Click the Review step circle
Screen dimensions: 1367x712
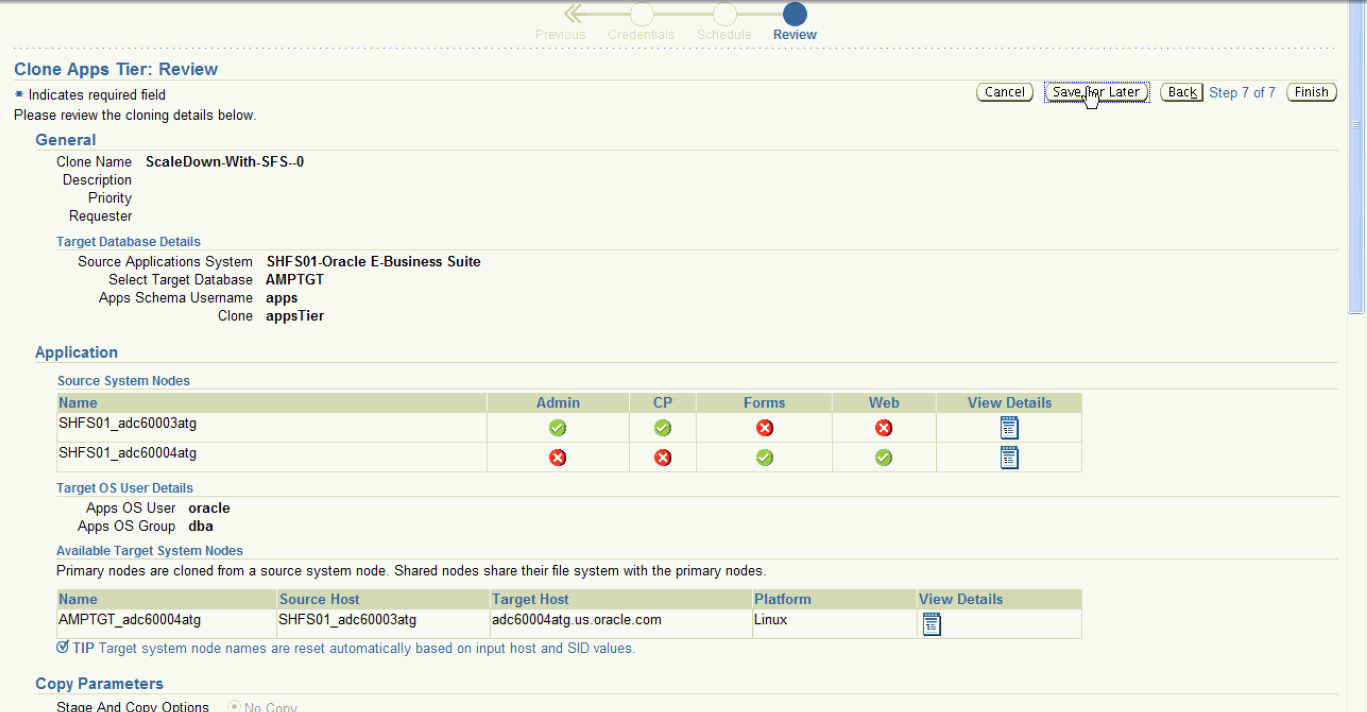(x=795, y=13)
